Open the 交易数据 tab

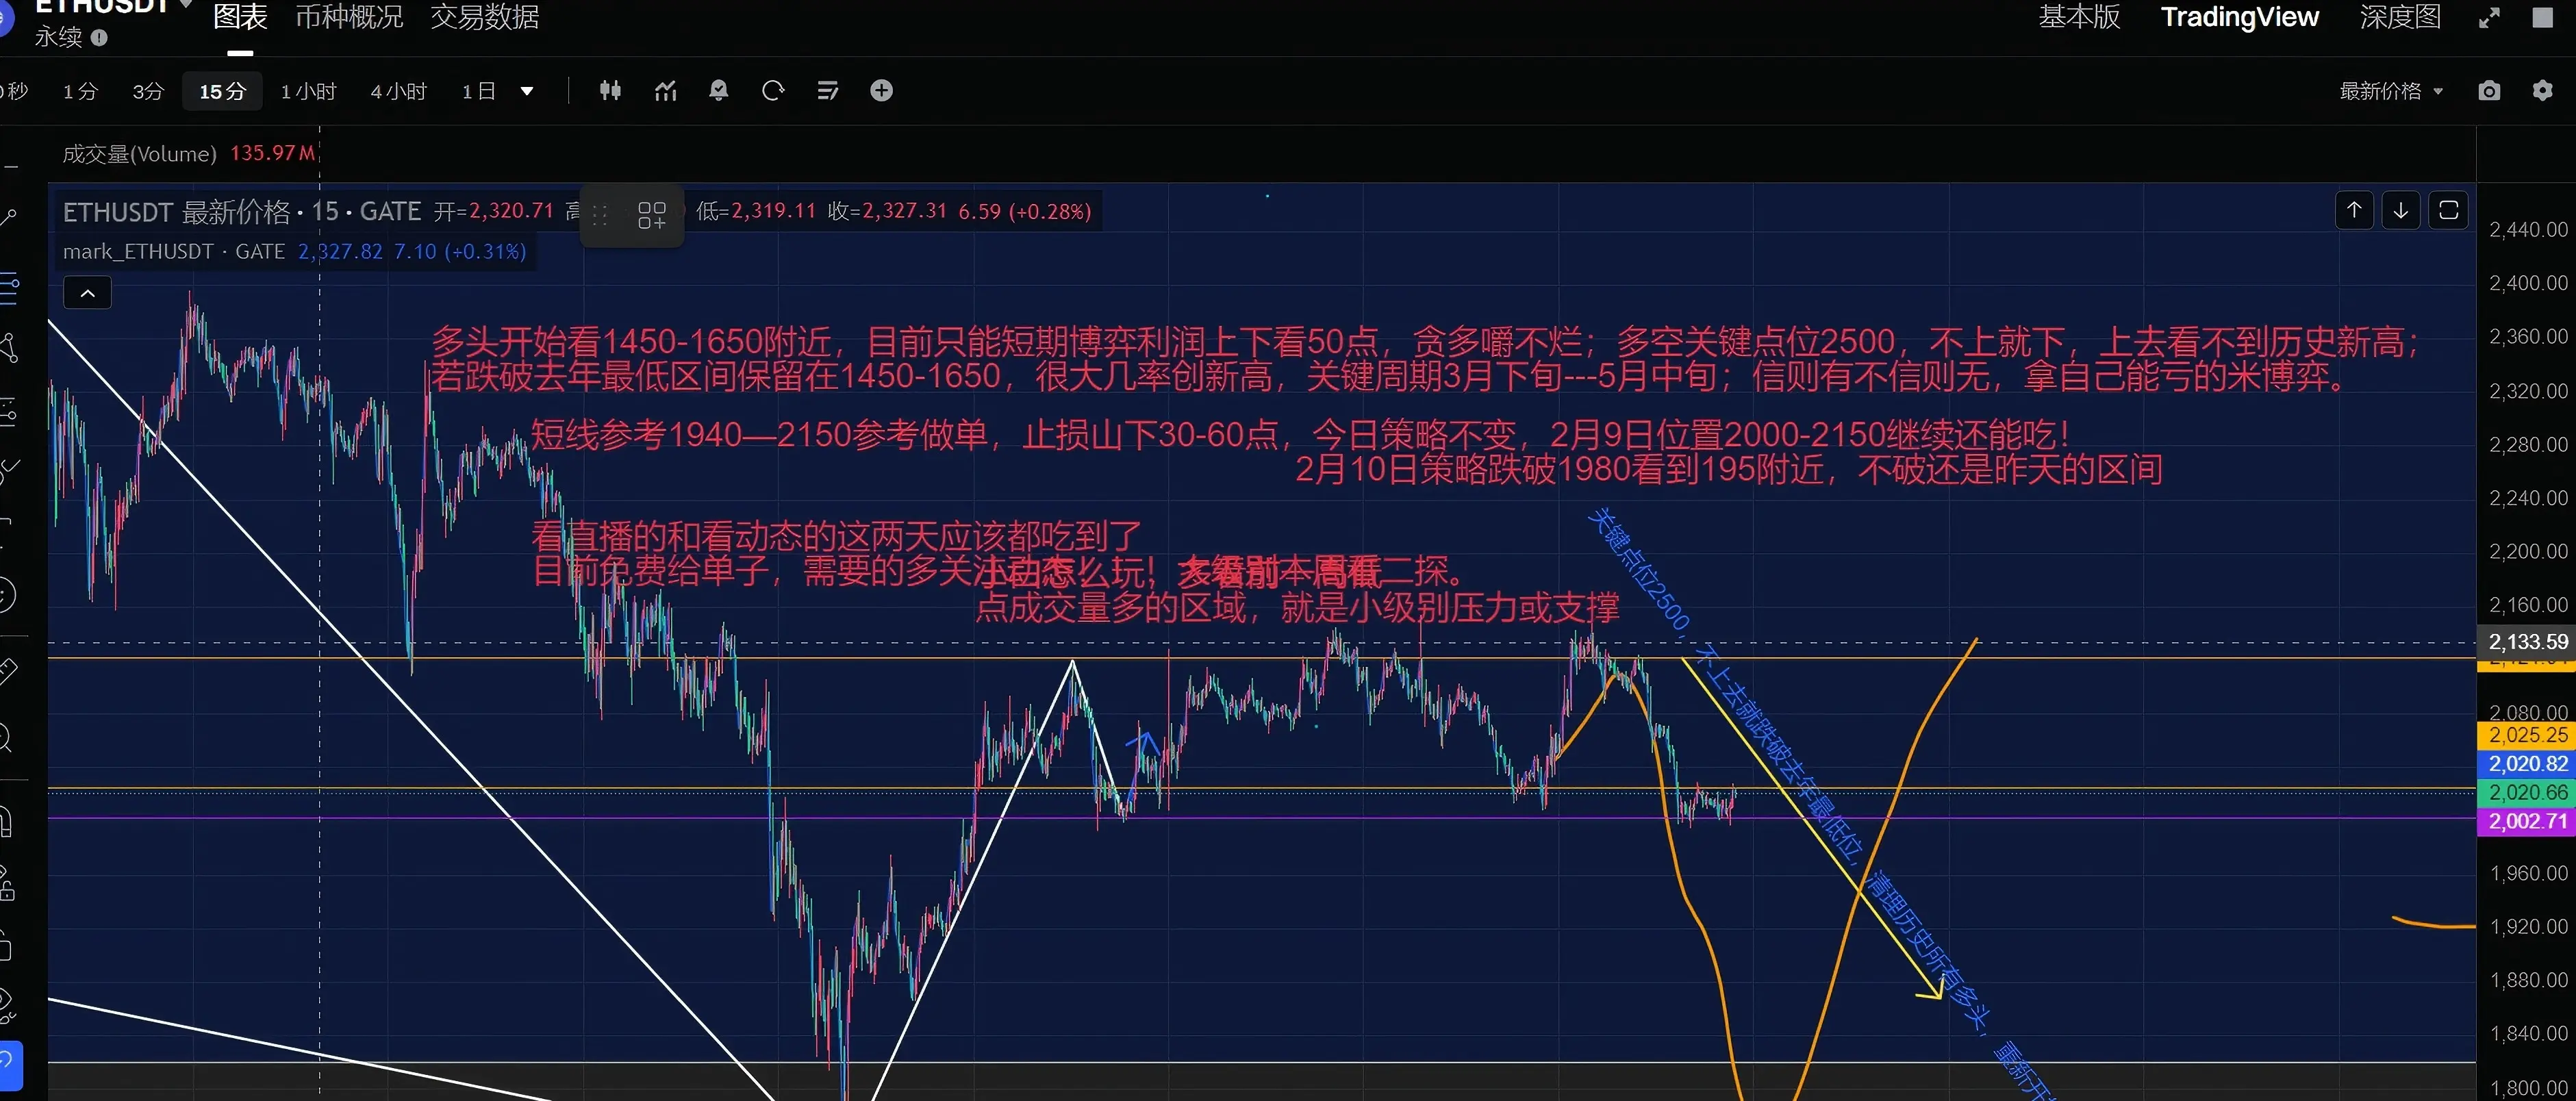click(485, 17)
